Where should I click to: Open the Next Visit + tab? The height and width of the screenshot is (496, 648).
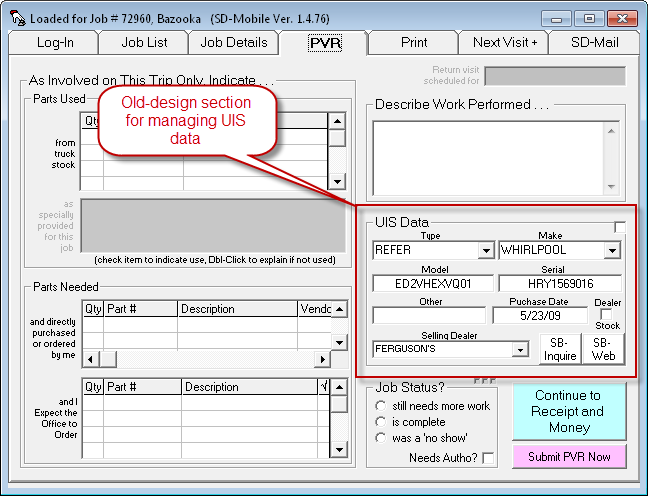(x=504, y=43)
